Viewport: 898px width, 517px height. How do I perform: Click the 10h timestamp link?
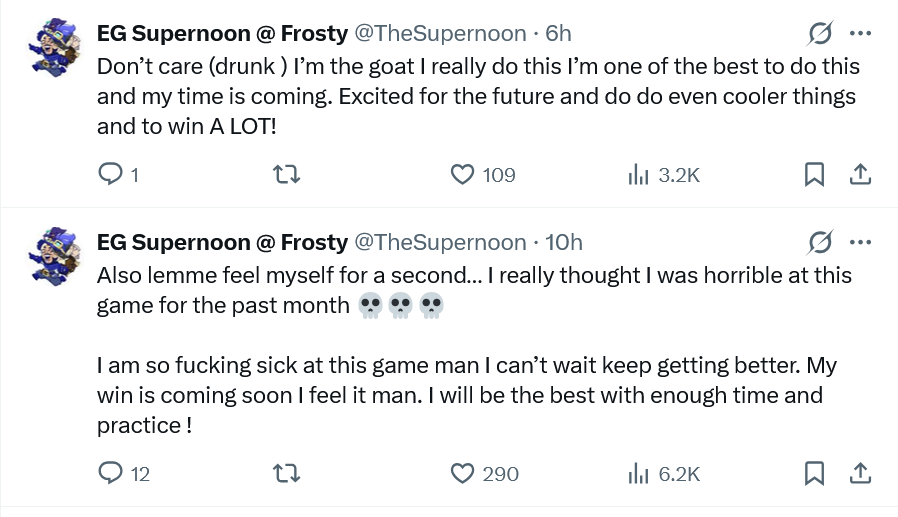(x=564, y=242)
